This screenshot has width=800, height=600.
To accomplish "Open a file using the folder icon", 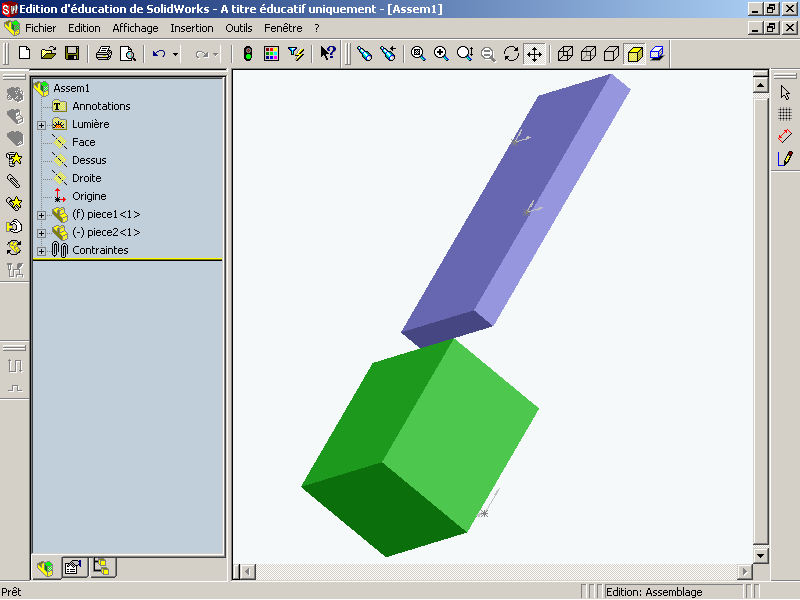I will [48, 53].
